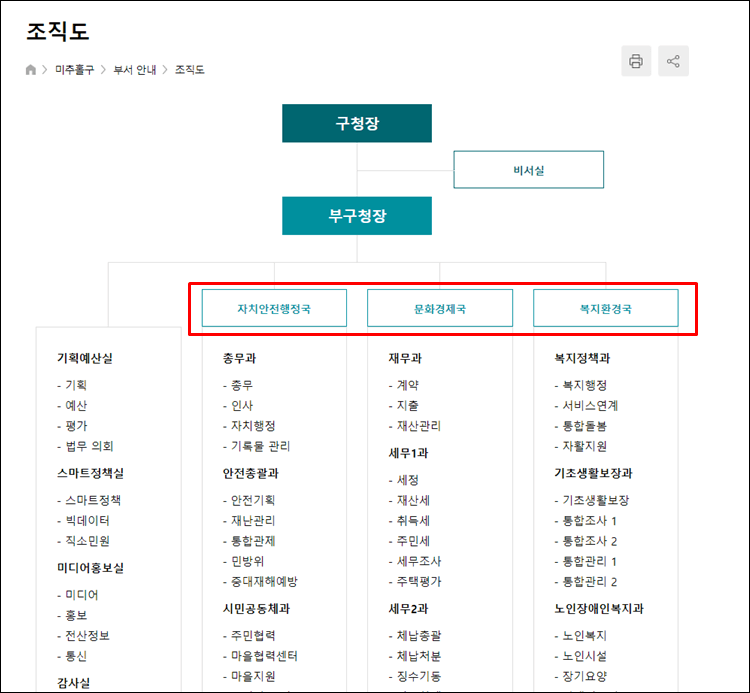Click 통합관제 team entry
The height and width of the screenshot is (693, 750).
(x=253, y=541)
